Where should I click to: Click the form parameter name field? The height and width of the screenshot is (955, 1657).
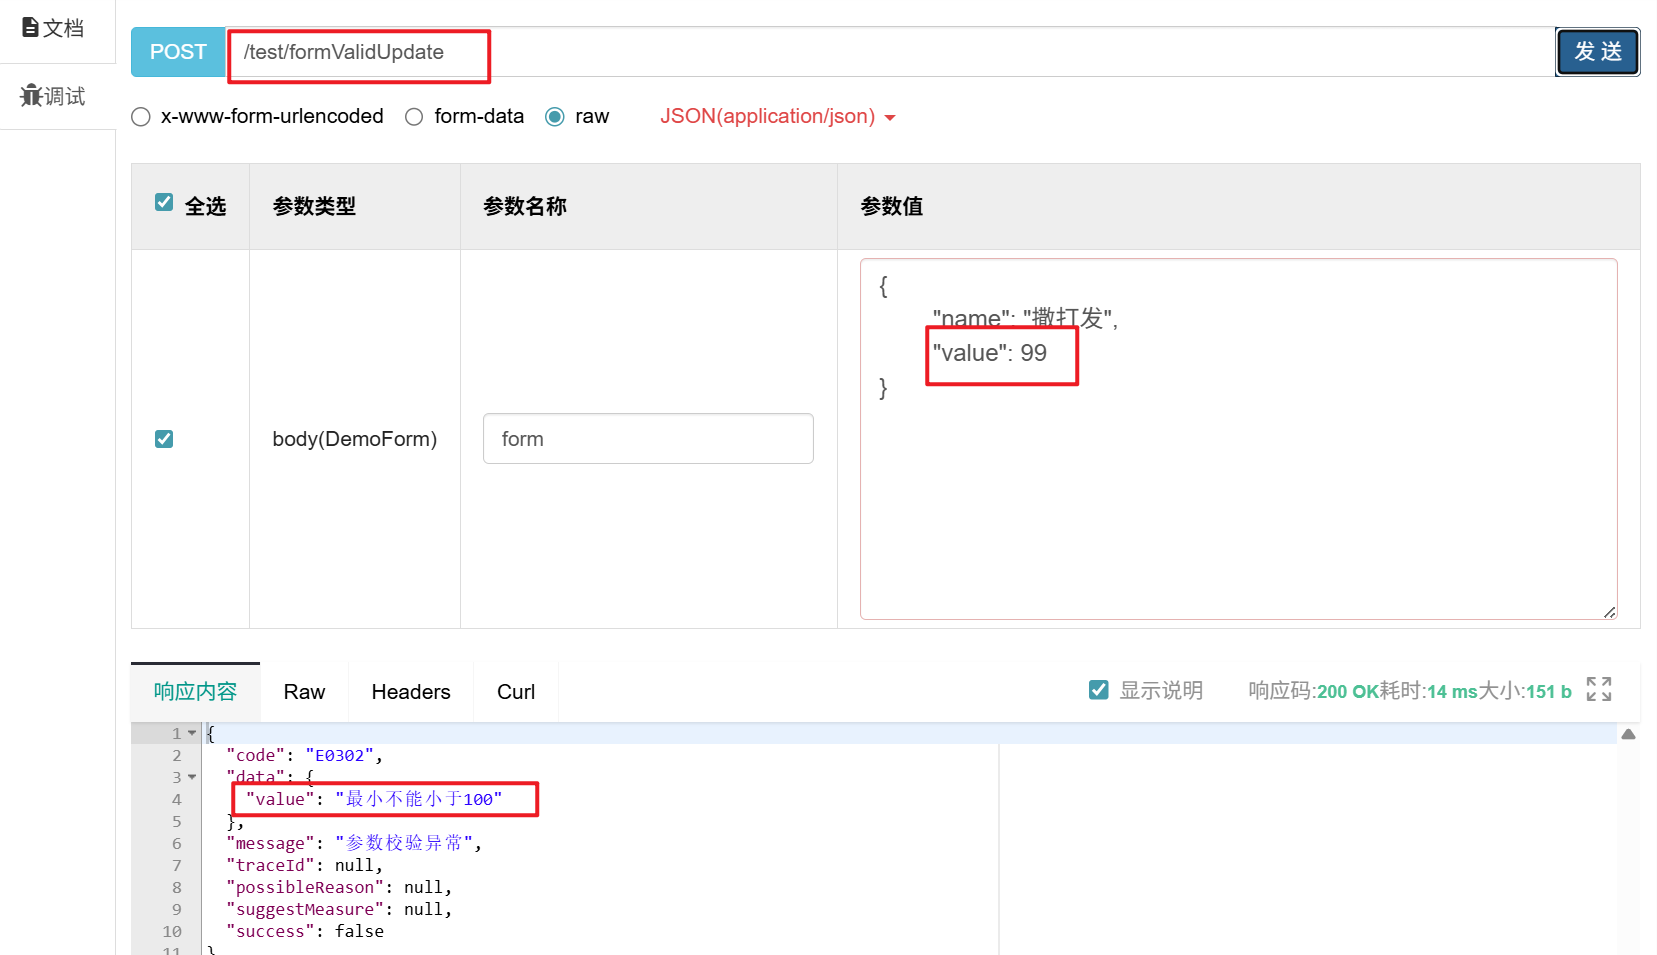click(648, 438)
